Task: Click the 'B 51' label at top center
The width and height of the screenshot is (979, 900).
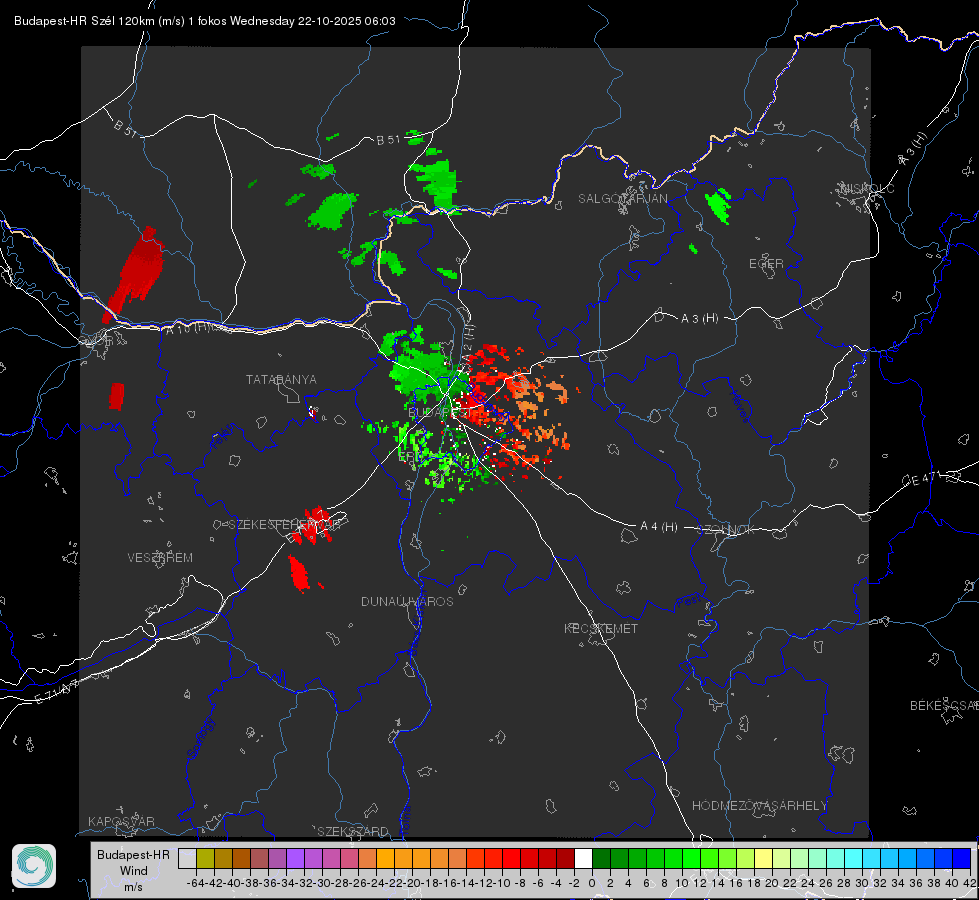Action: (388, 140)
